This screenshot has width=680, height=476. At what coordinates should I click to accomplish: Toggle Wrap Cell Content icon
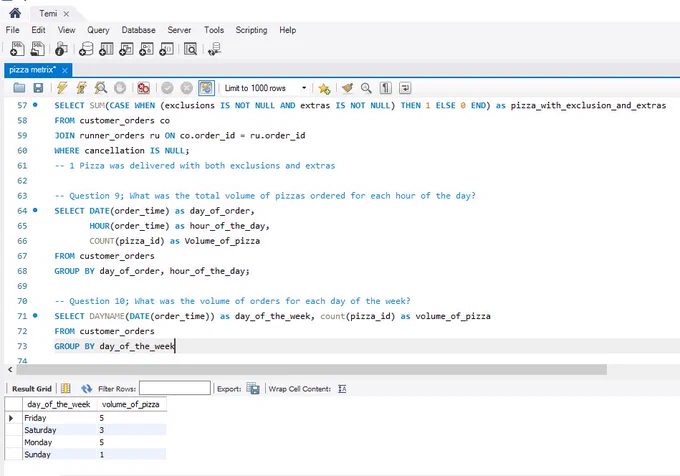pyautogui.click(x=342, y=389)
